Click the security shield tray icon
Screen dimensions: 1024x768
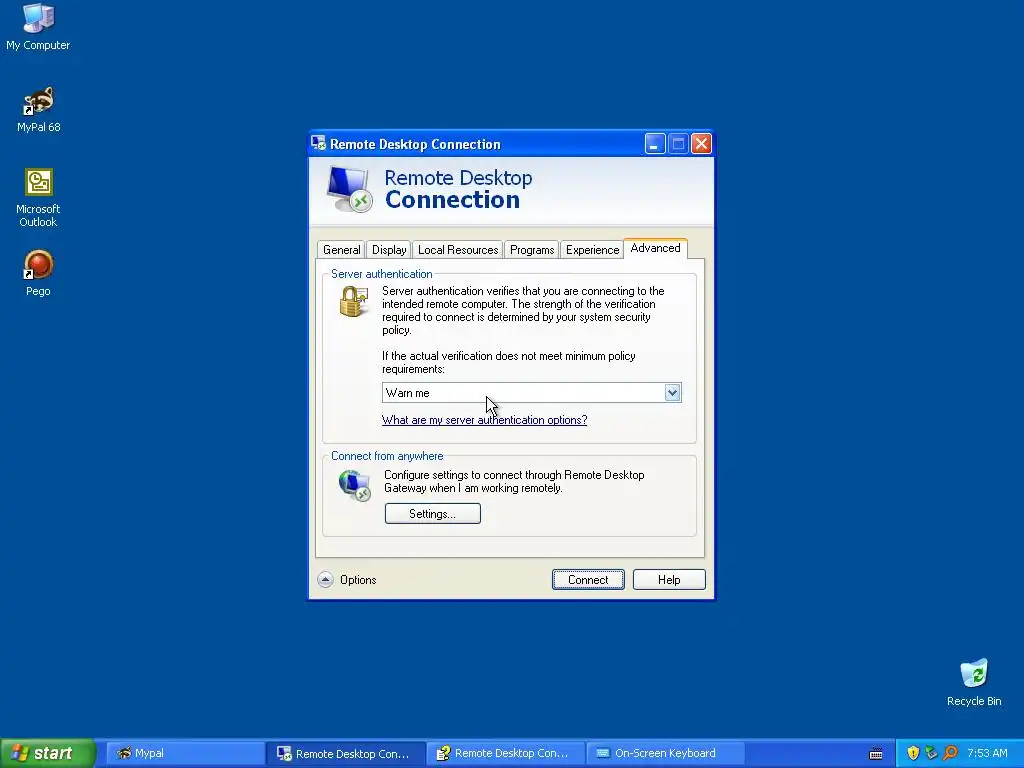coord(913,753)
